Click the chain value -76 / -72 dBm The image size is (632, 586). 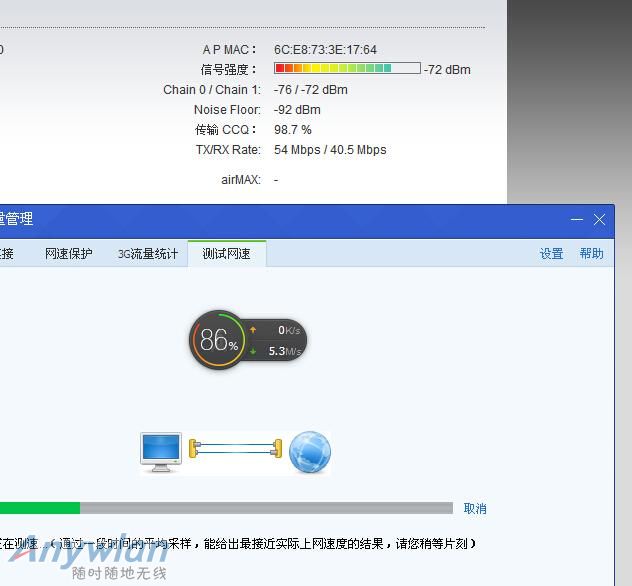point(310,89)
